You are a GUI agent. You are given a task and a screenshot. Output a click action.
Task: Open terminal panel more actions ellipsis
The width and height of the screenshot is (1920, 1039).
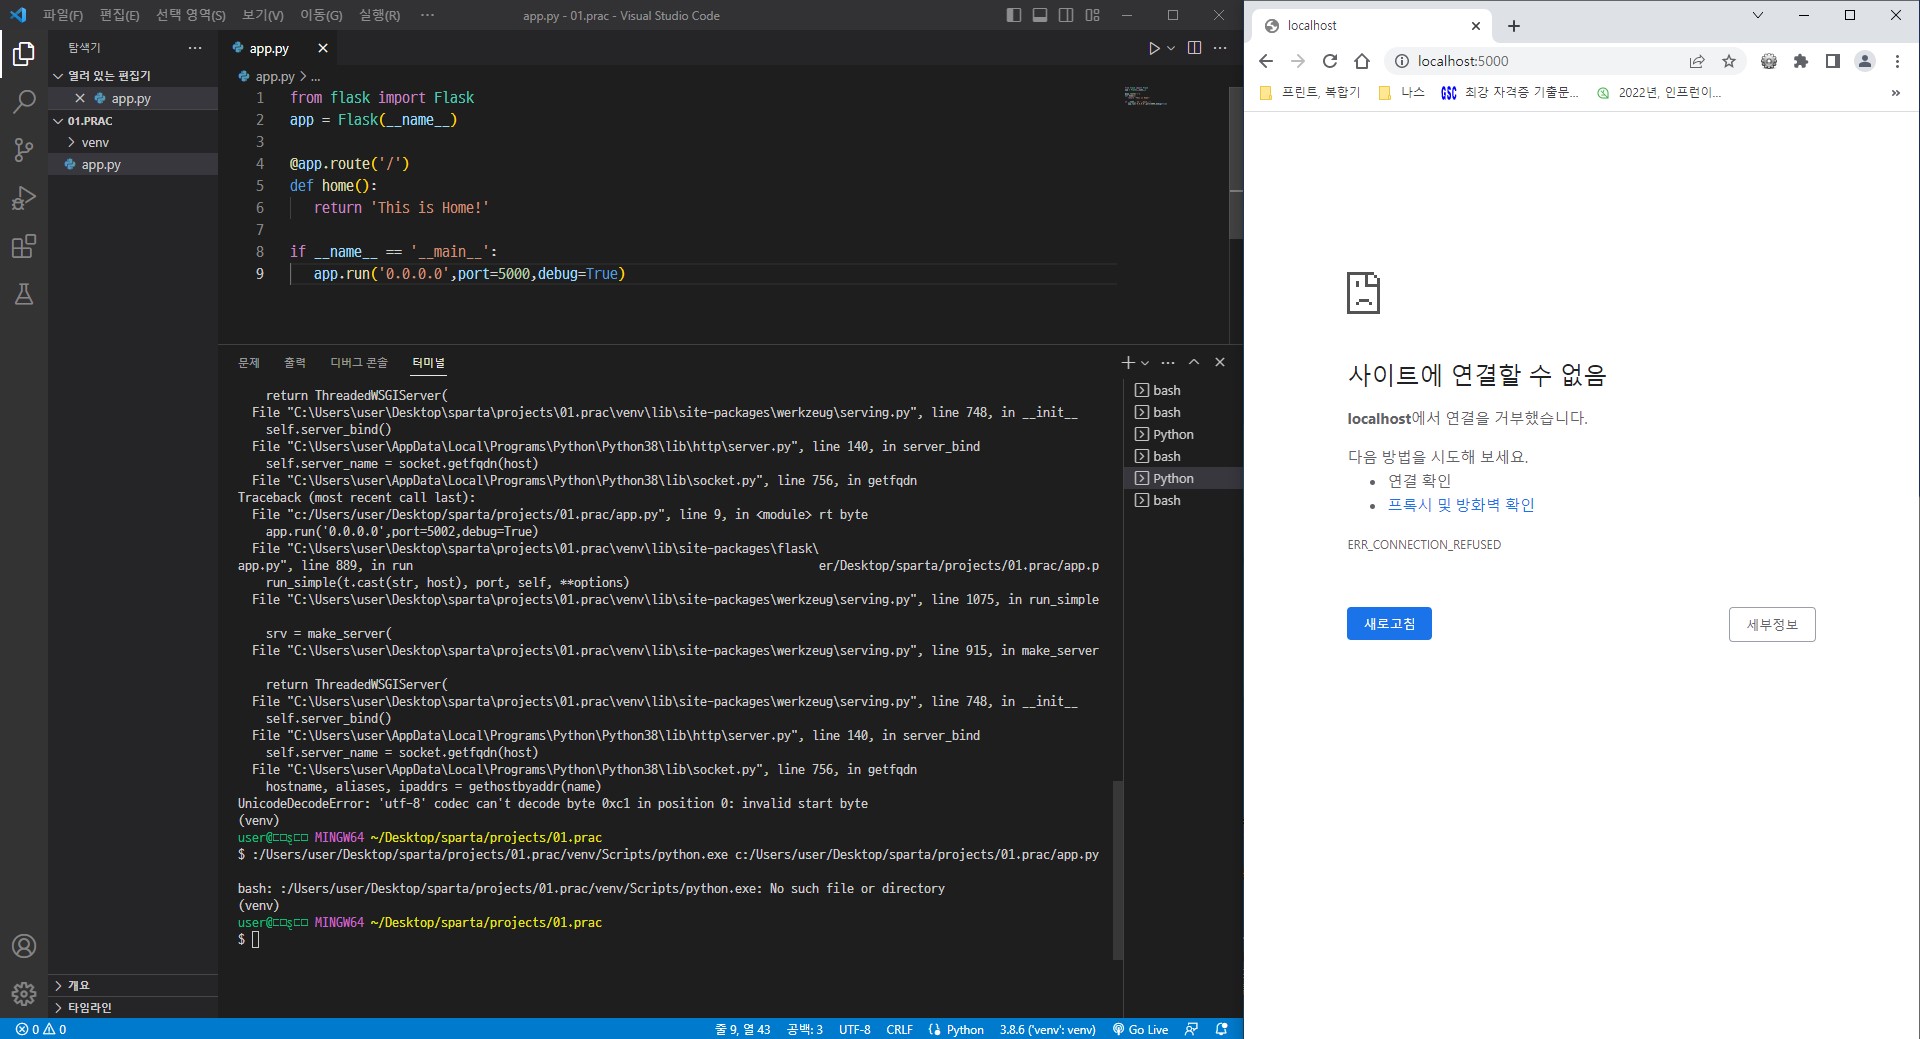1168,362
